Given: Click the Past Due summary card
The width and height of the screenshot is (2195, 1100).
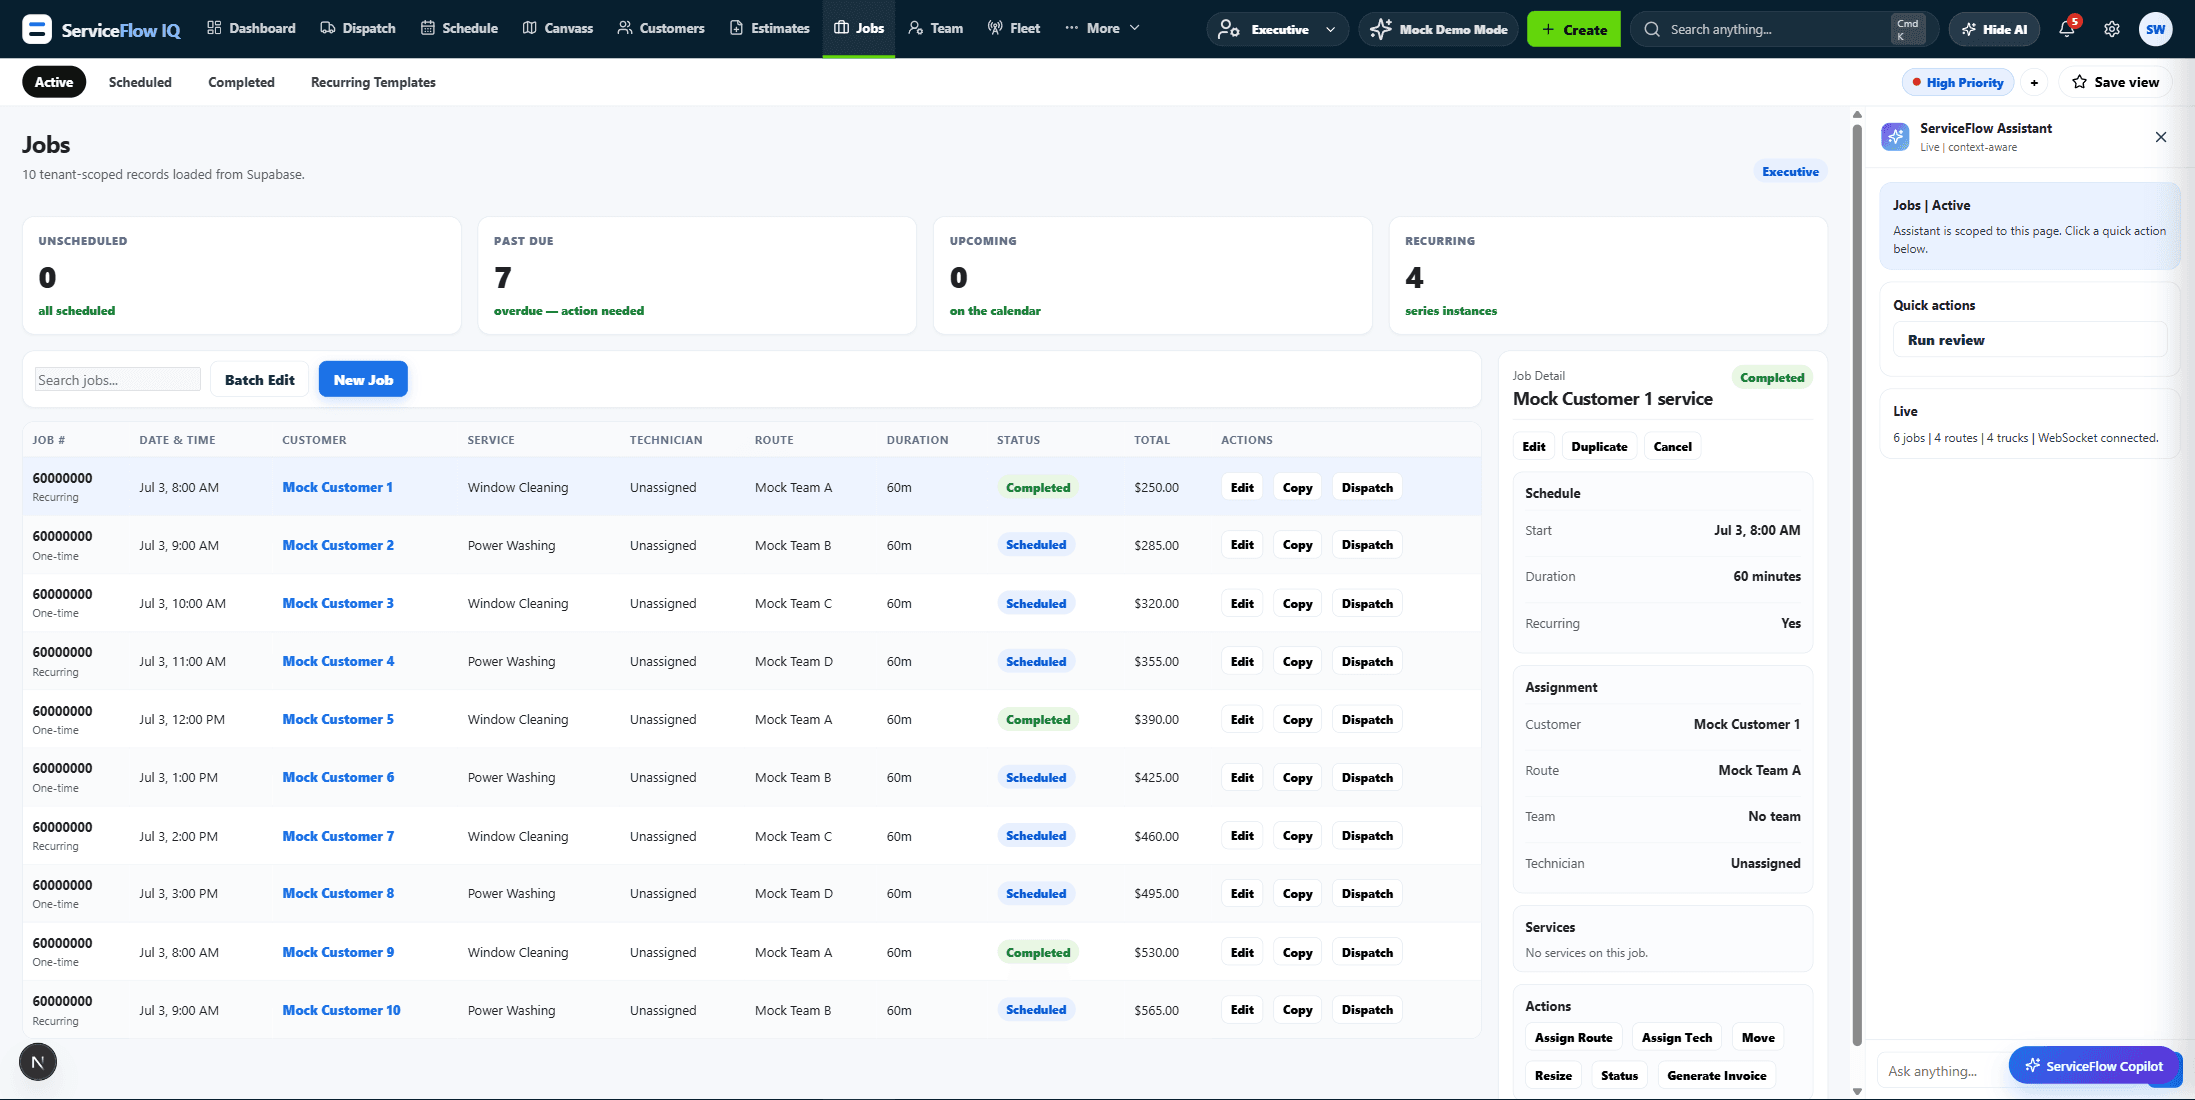Looking at the screenshot, I should 697,275.
